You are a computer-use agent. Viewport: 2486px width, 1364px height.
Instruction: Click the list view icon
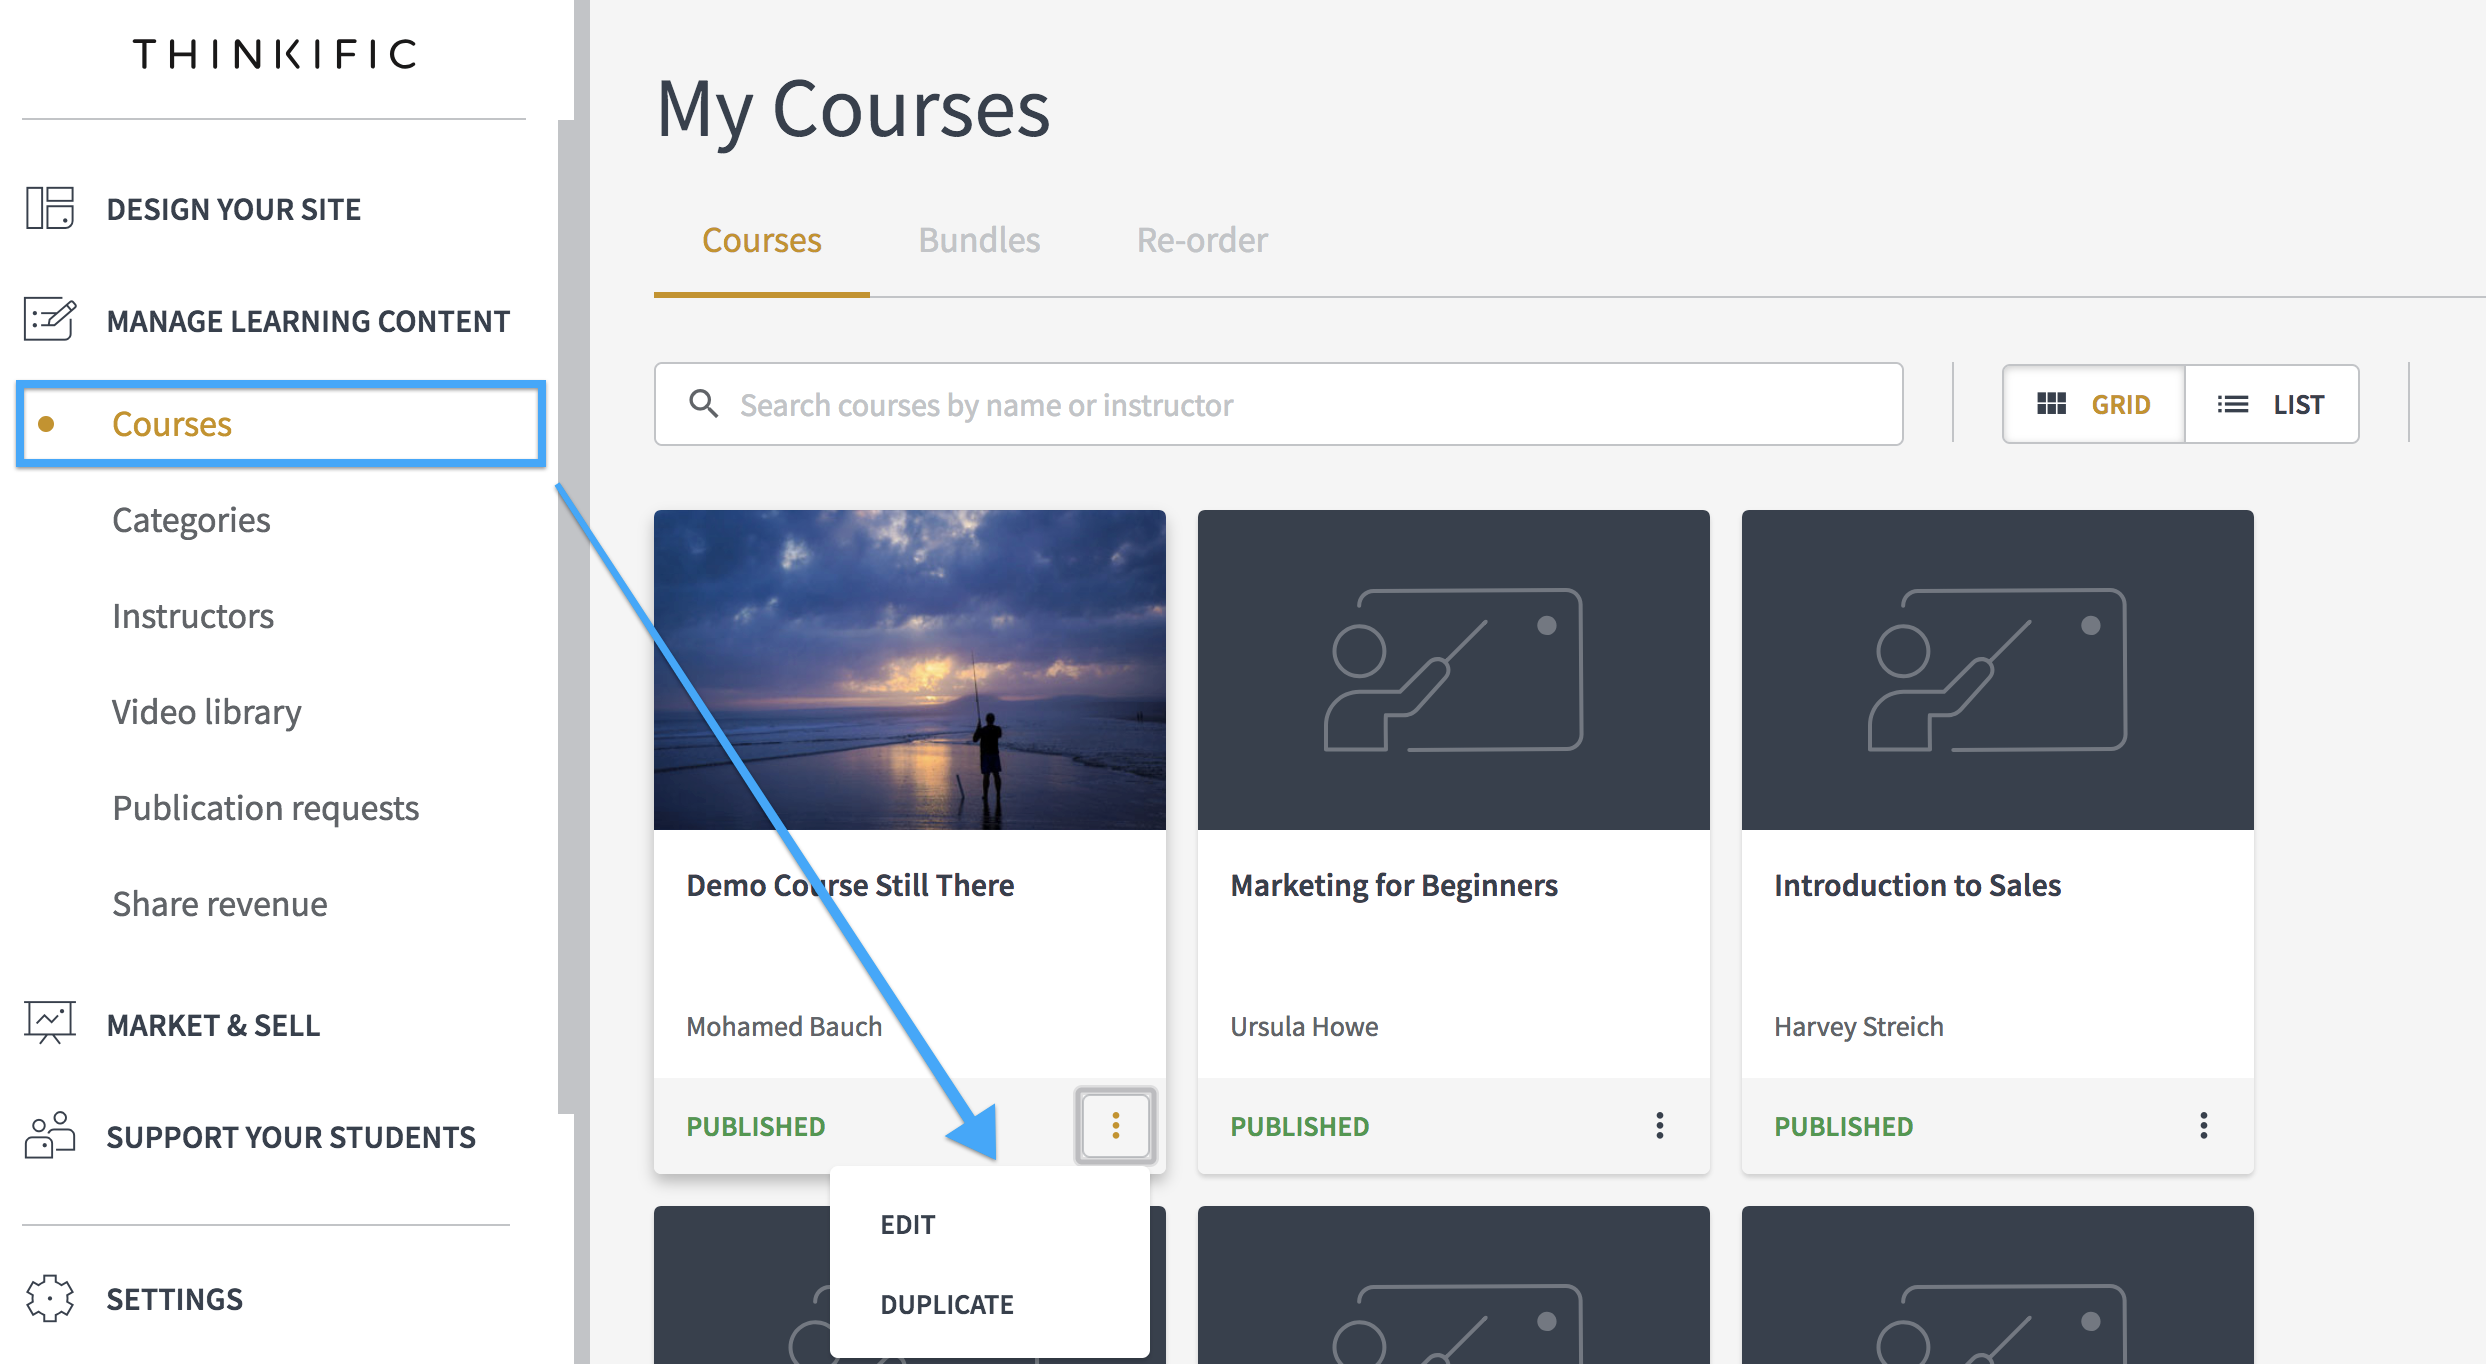[2232, 404]
